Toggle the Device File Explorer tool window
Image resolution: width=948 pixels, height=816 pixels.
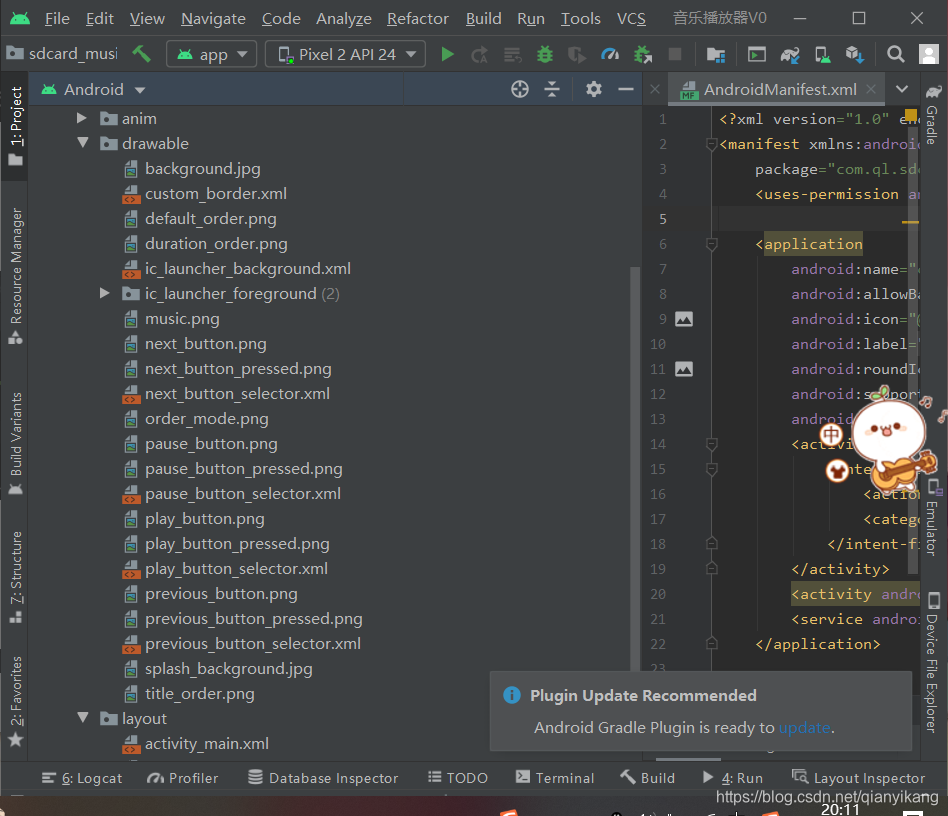933,662
